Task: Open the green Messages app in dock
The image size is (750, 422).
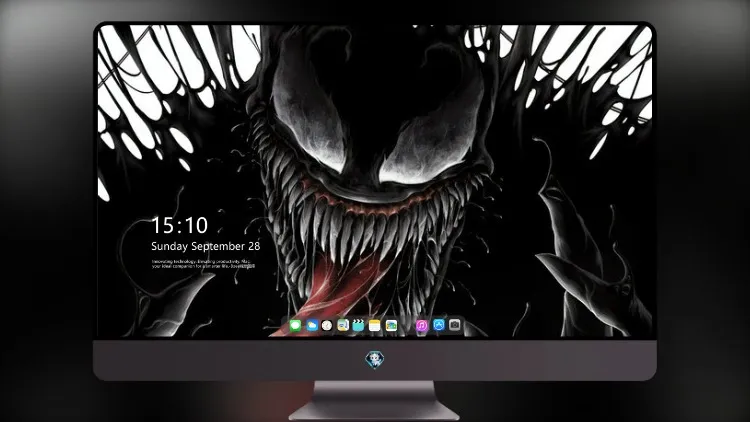Action: tap(295, 326)
